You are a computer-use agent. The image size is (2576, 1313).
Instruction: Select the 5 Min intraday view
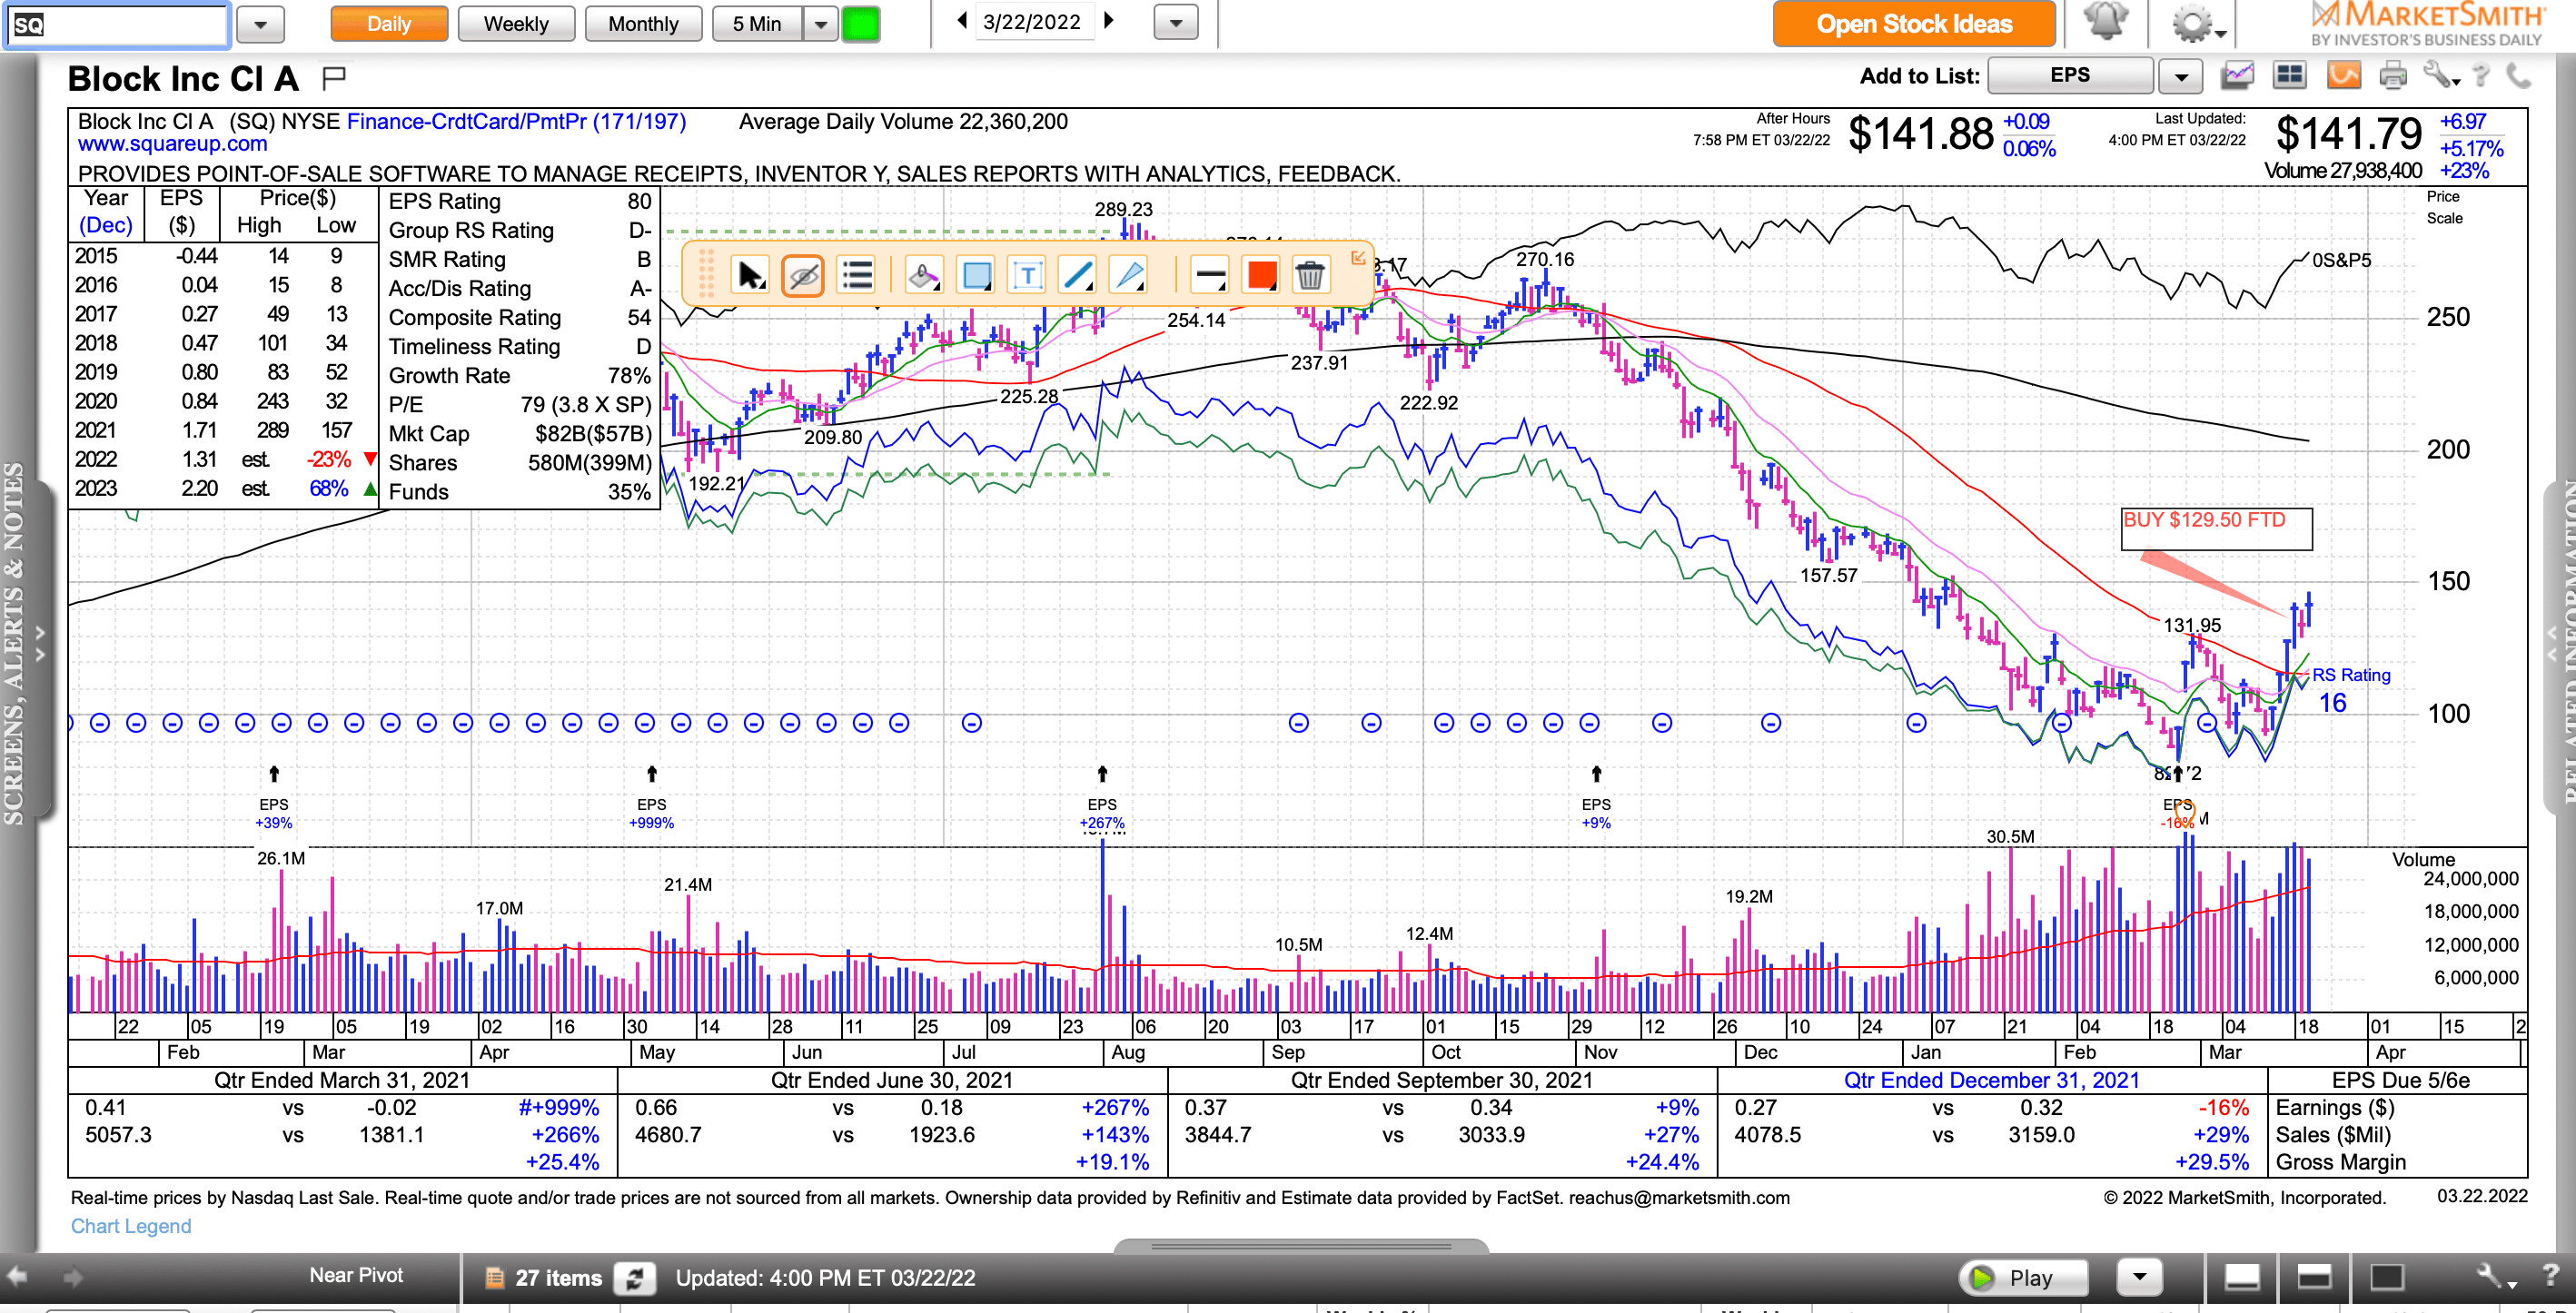click(x=757, y=24)
